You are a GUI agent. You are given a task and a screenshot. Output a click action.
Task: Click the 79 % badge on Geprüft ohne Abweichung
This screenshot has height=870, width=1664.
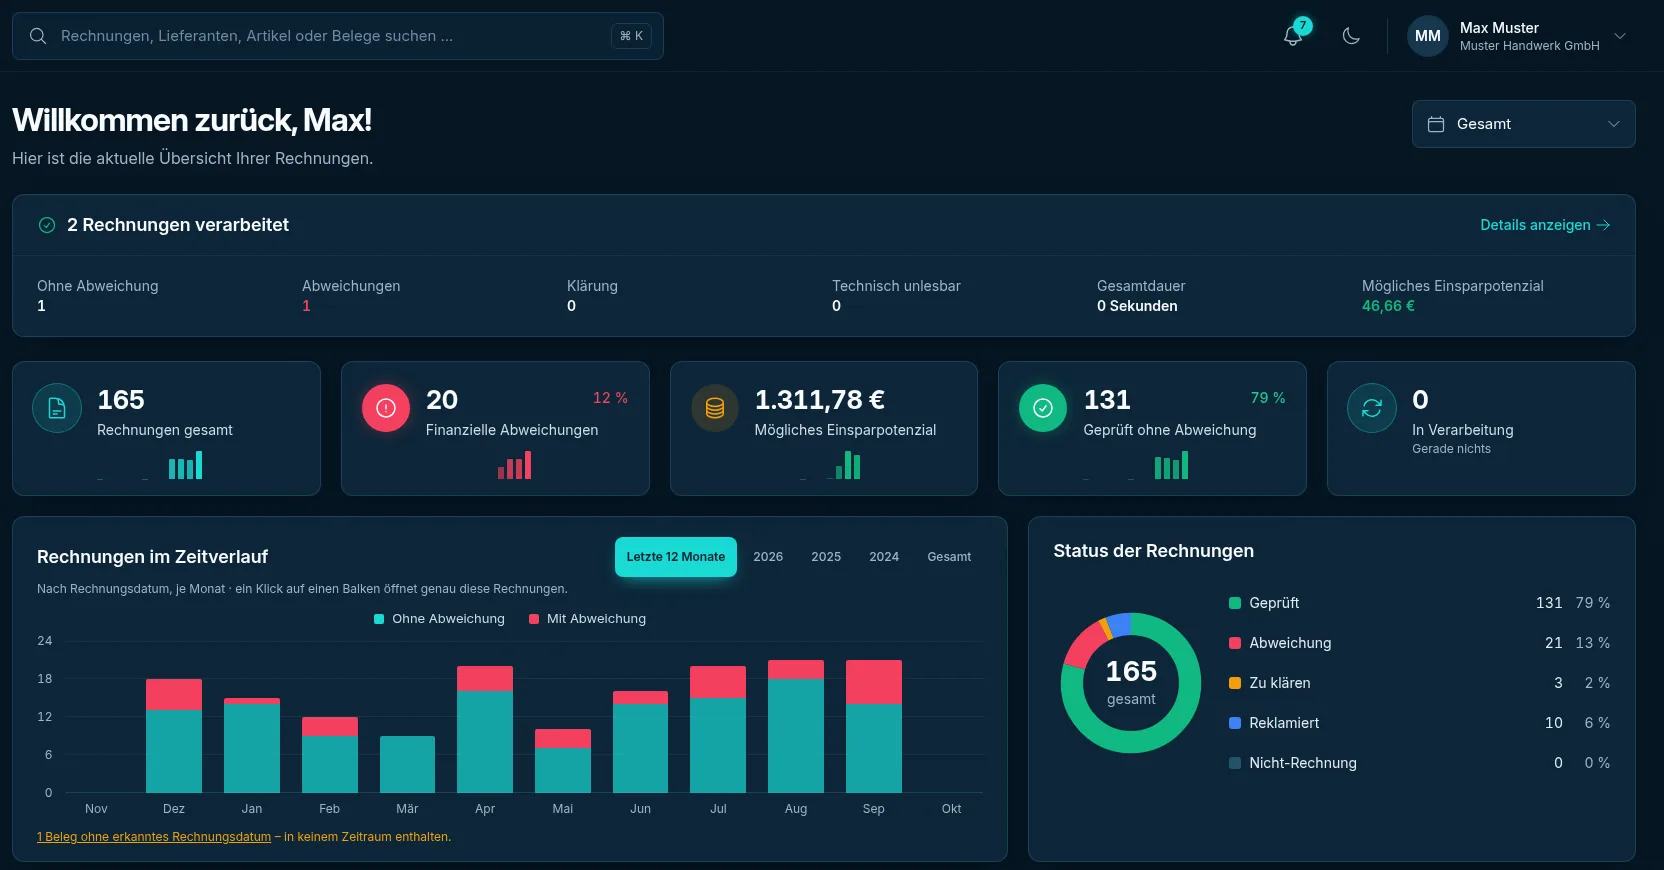[1268, 398]
